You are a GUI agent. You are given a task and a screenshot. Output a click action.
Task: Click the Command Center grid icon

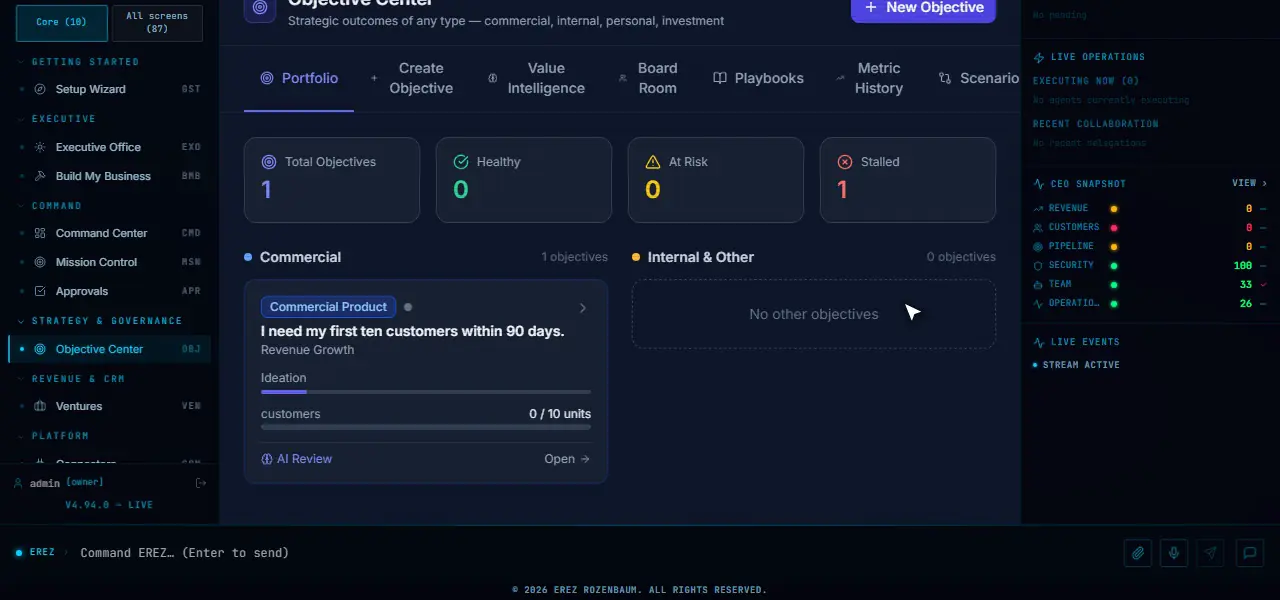tap(40, 233)
